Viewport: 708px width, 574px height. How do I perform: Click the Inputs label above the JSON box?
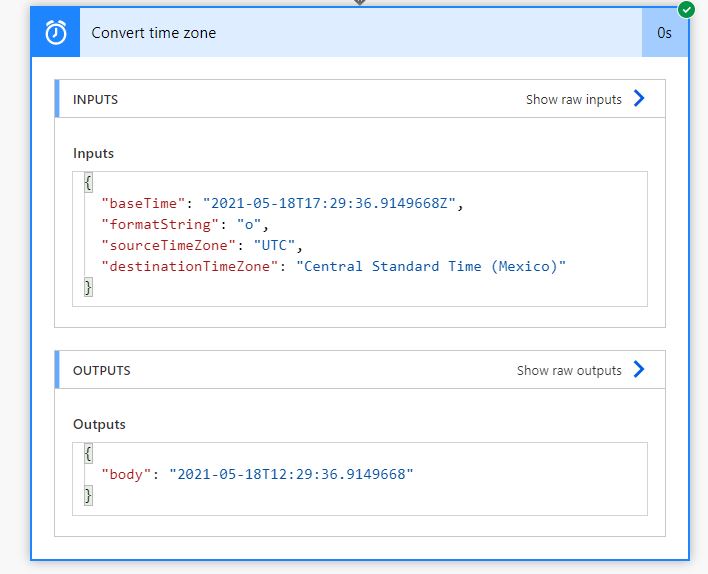[93, 154]
